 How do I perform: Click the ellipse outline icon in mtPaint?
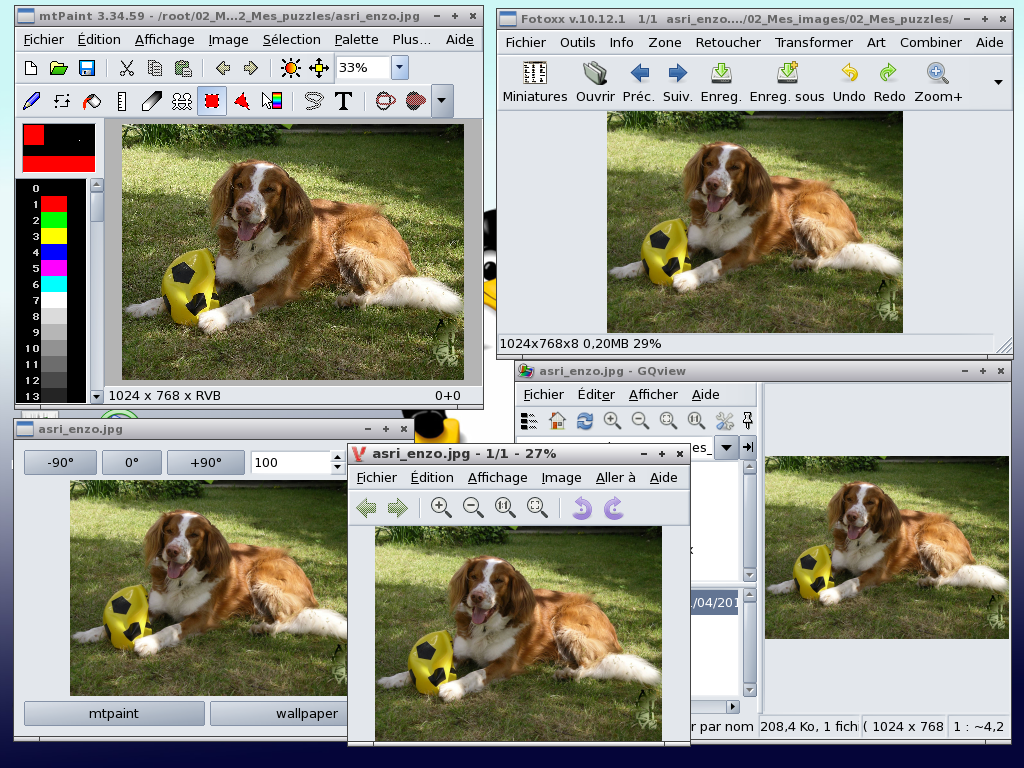coord(386,101)
